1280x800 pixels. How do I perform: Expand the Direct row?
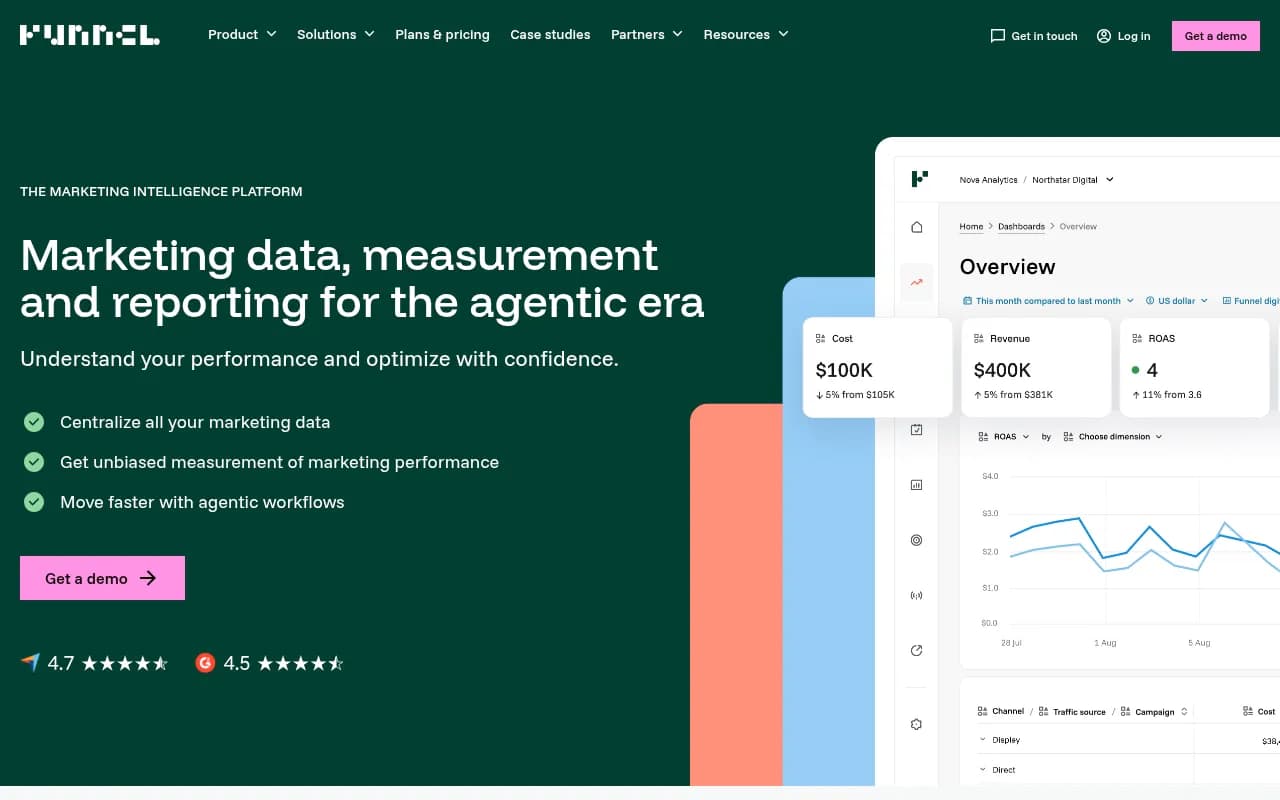coord(984,770)
